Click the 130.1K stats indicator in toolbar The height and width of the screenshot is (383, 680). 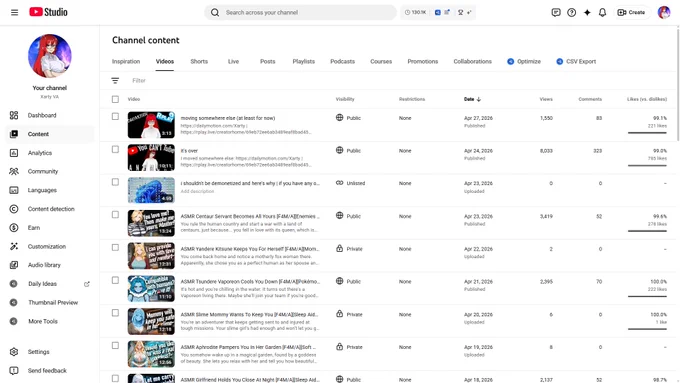415,13
